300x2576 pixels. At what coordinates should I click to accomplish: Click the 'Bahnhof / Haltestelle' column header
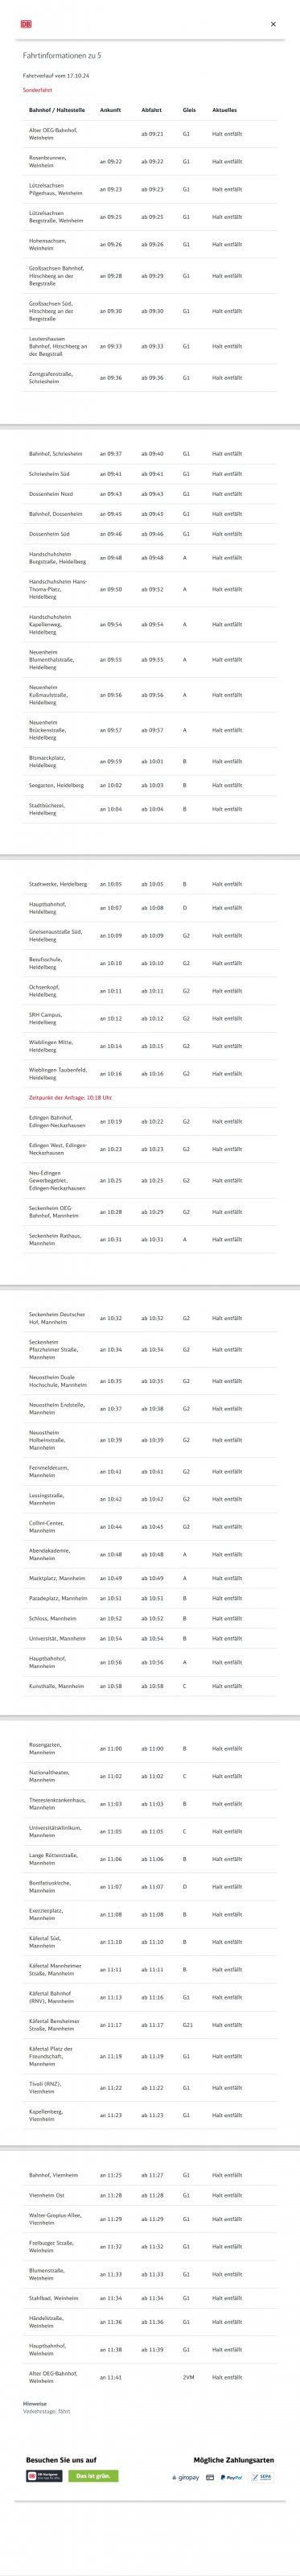57,110
